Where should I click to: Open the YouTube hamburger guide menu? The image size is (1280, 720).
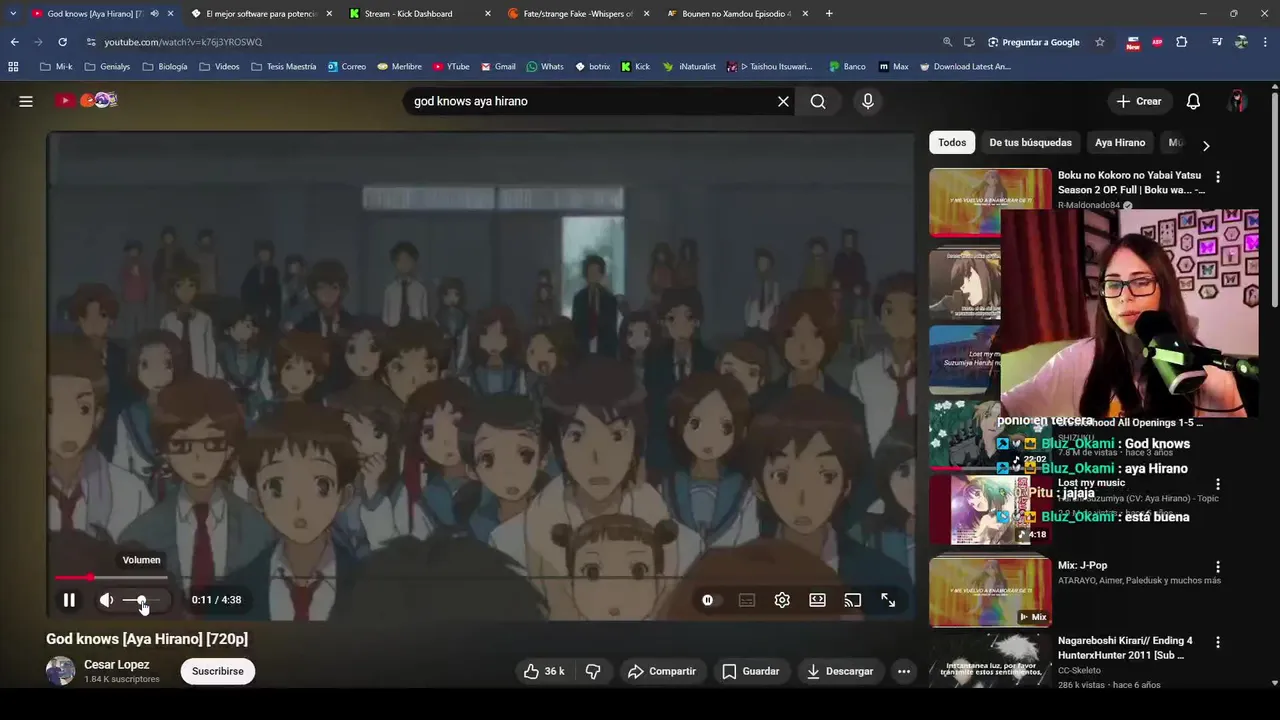point(26,101)
